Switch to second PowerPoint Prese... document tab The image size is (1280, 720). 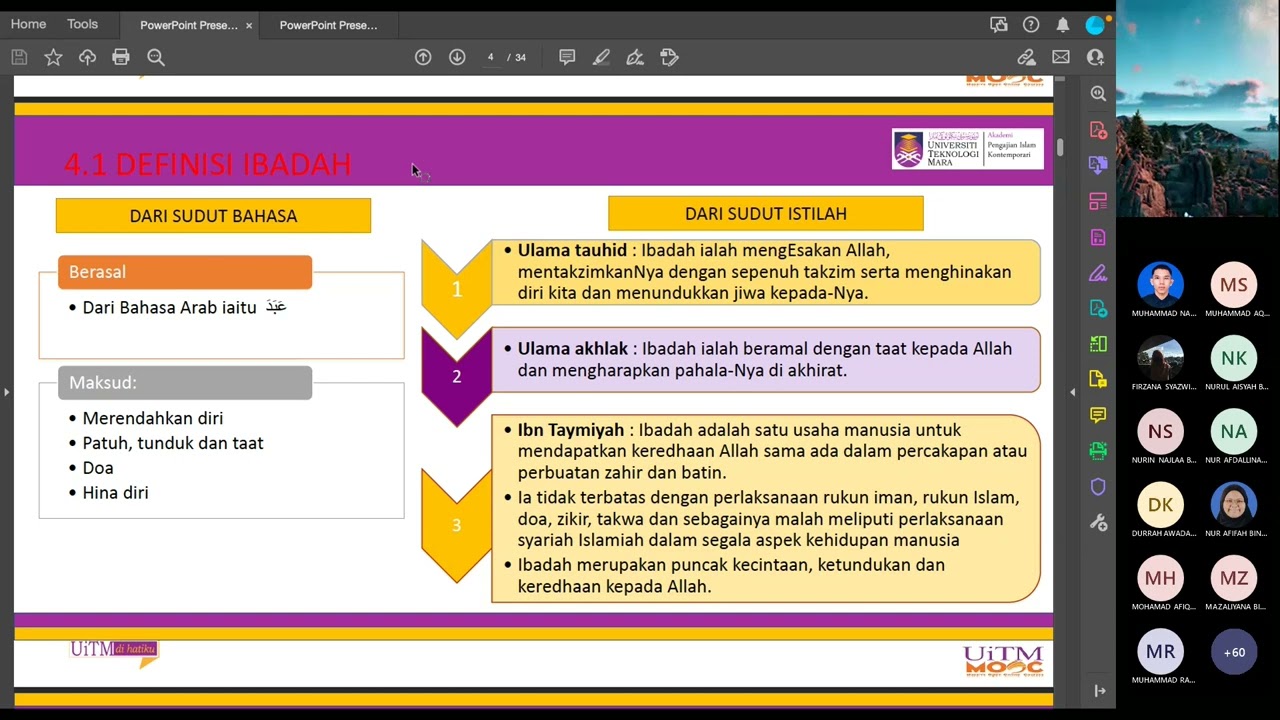pyautogui.click(x=328, y=25)
